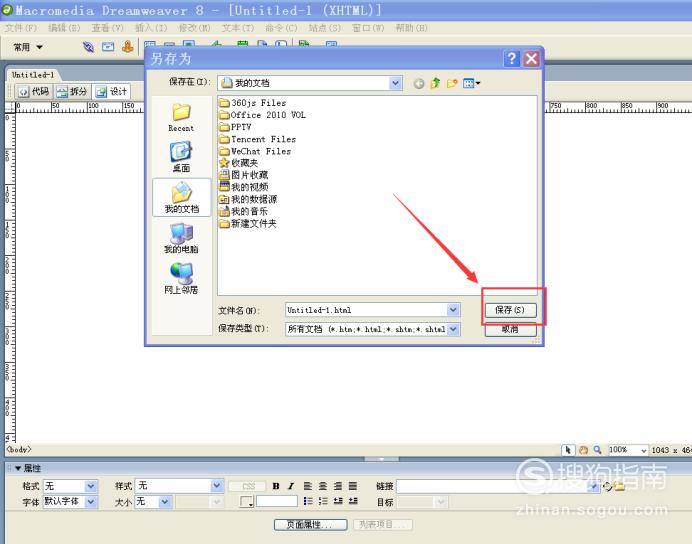
Task: Click the CSS button in Properties
Action: point(248,486)
